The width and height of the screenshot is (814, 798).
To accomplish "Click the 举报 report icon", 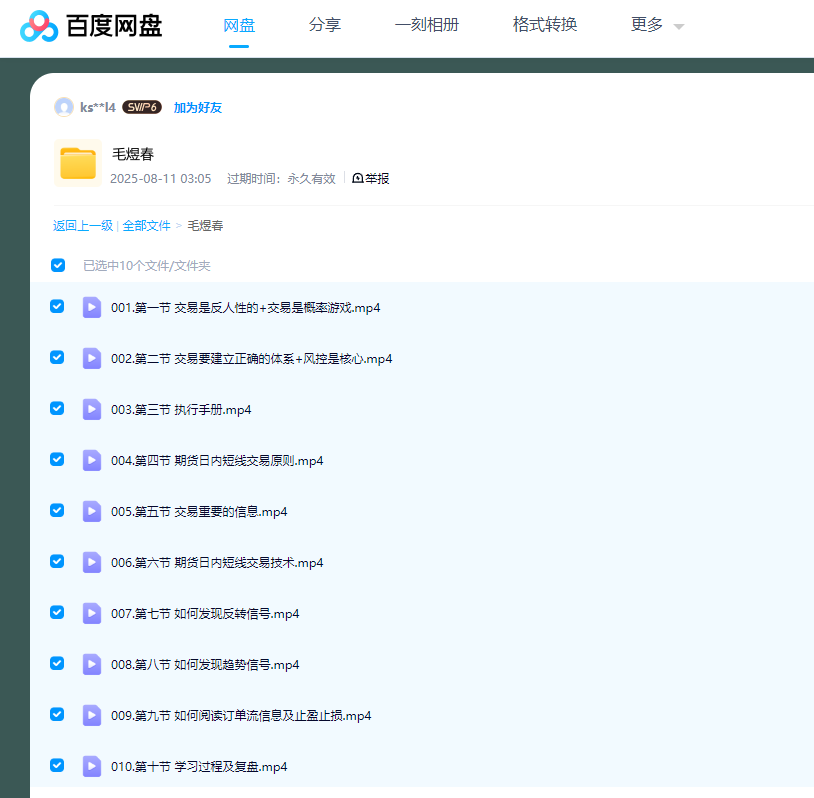I will pos(358,178).
